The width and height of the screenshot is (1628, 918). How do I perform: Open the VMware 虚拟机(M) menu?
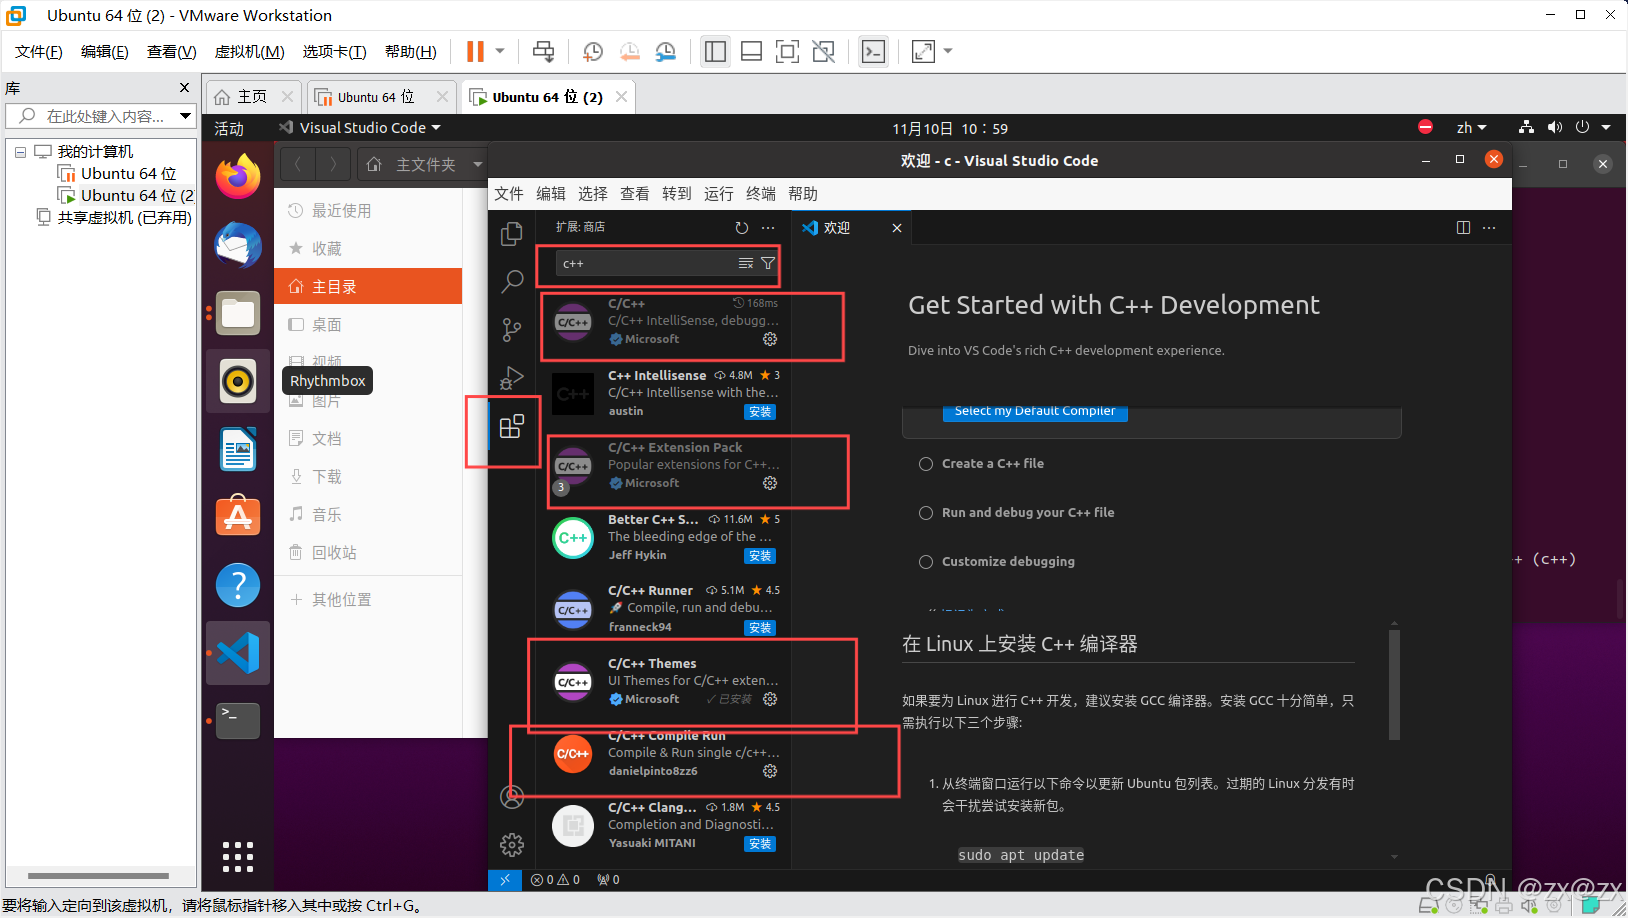(x=250, y=51)
